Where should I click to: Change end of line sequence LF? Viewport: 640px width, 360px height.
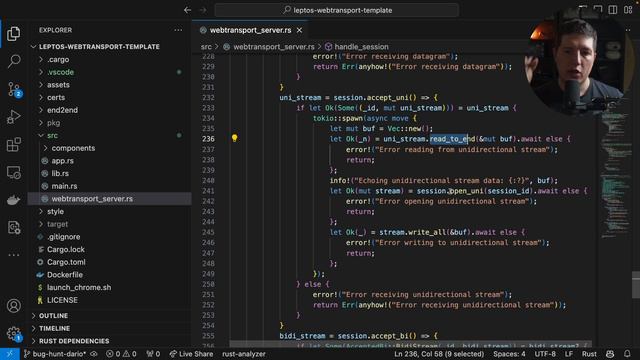click(569, 354)
